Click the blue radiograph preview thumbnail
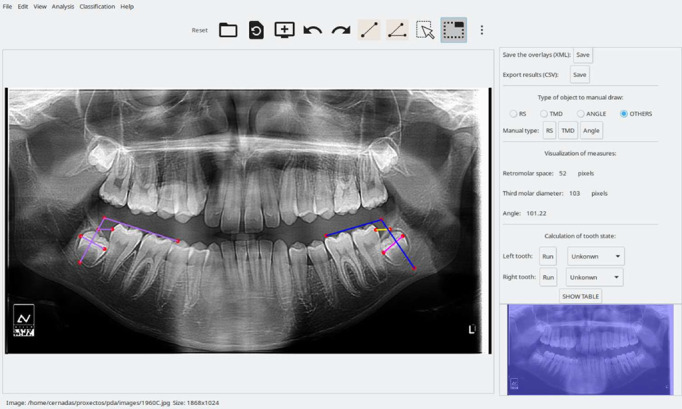Viewport: 682px width, 409px height. (590, 350)
